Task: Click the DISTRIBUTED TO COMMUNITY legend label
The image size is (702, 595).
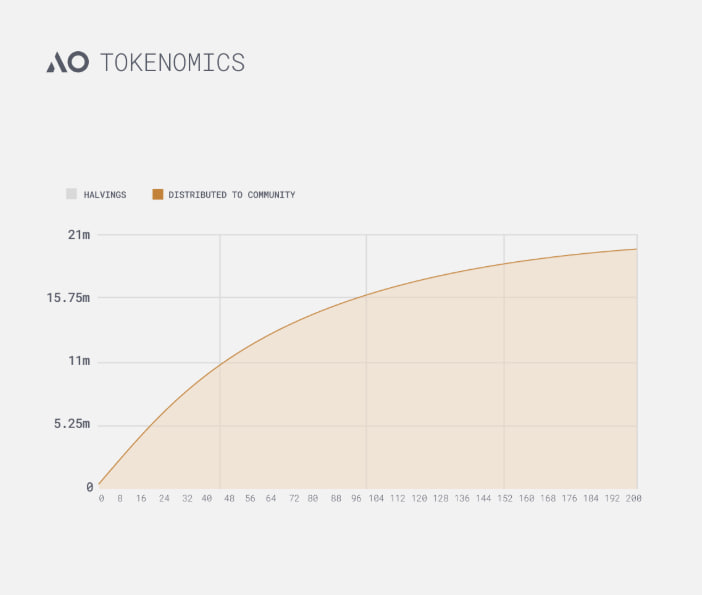Action: [231, 195]
